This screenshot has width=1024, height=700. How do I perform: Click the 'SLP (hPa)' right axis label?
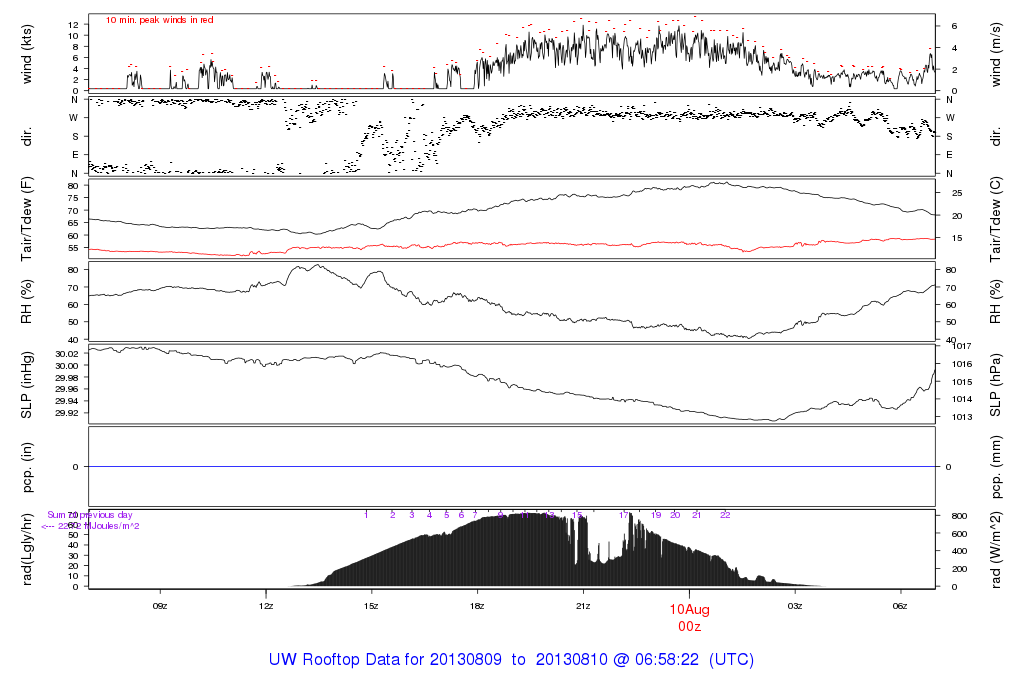996,384
